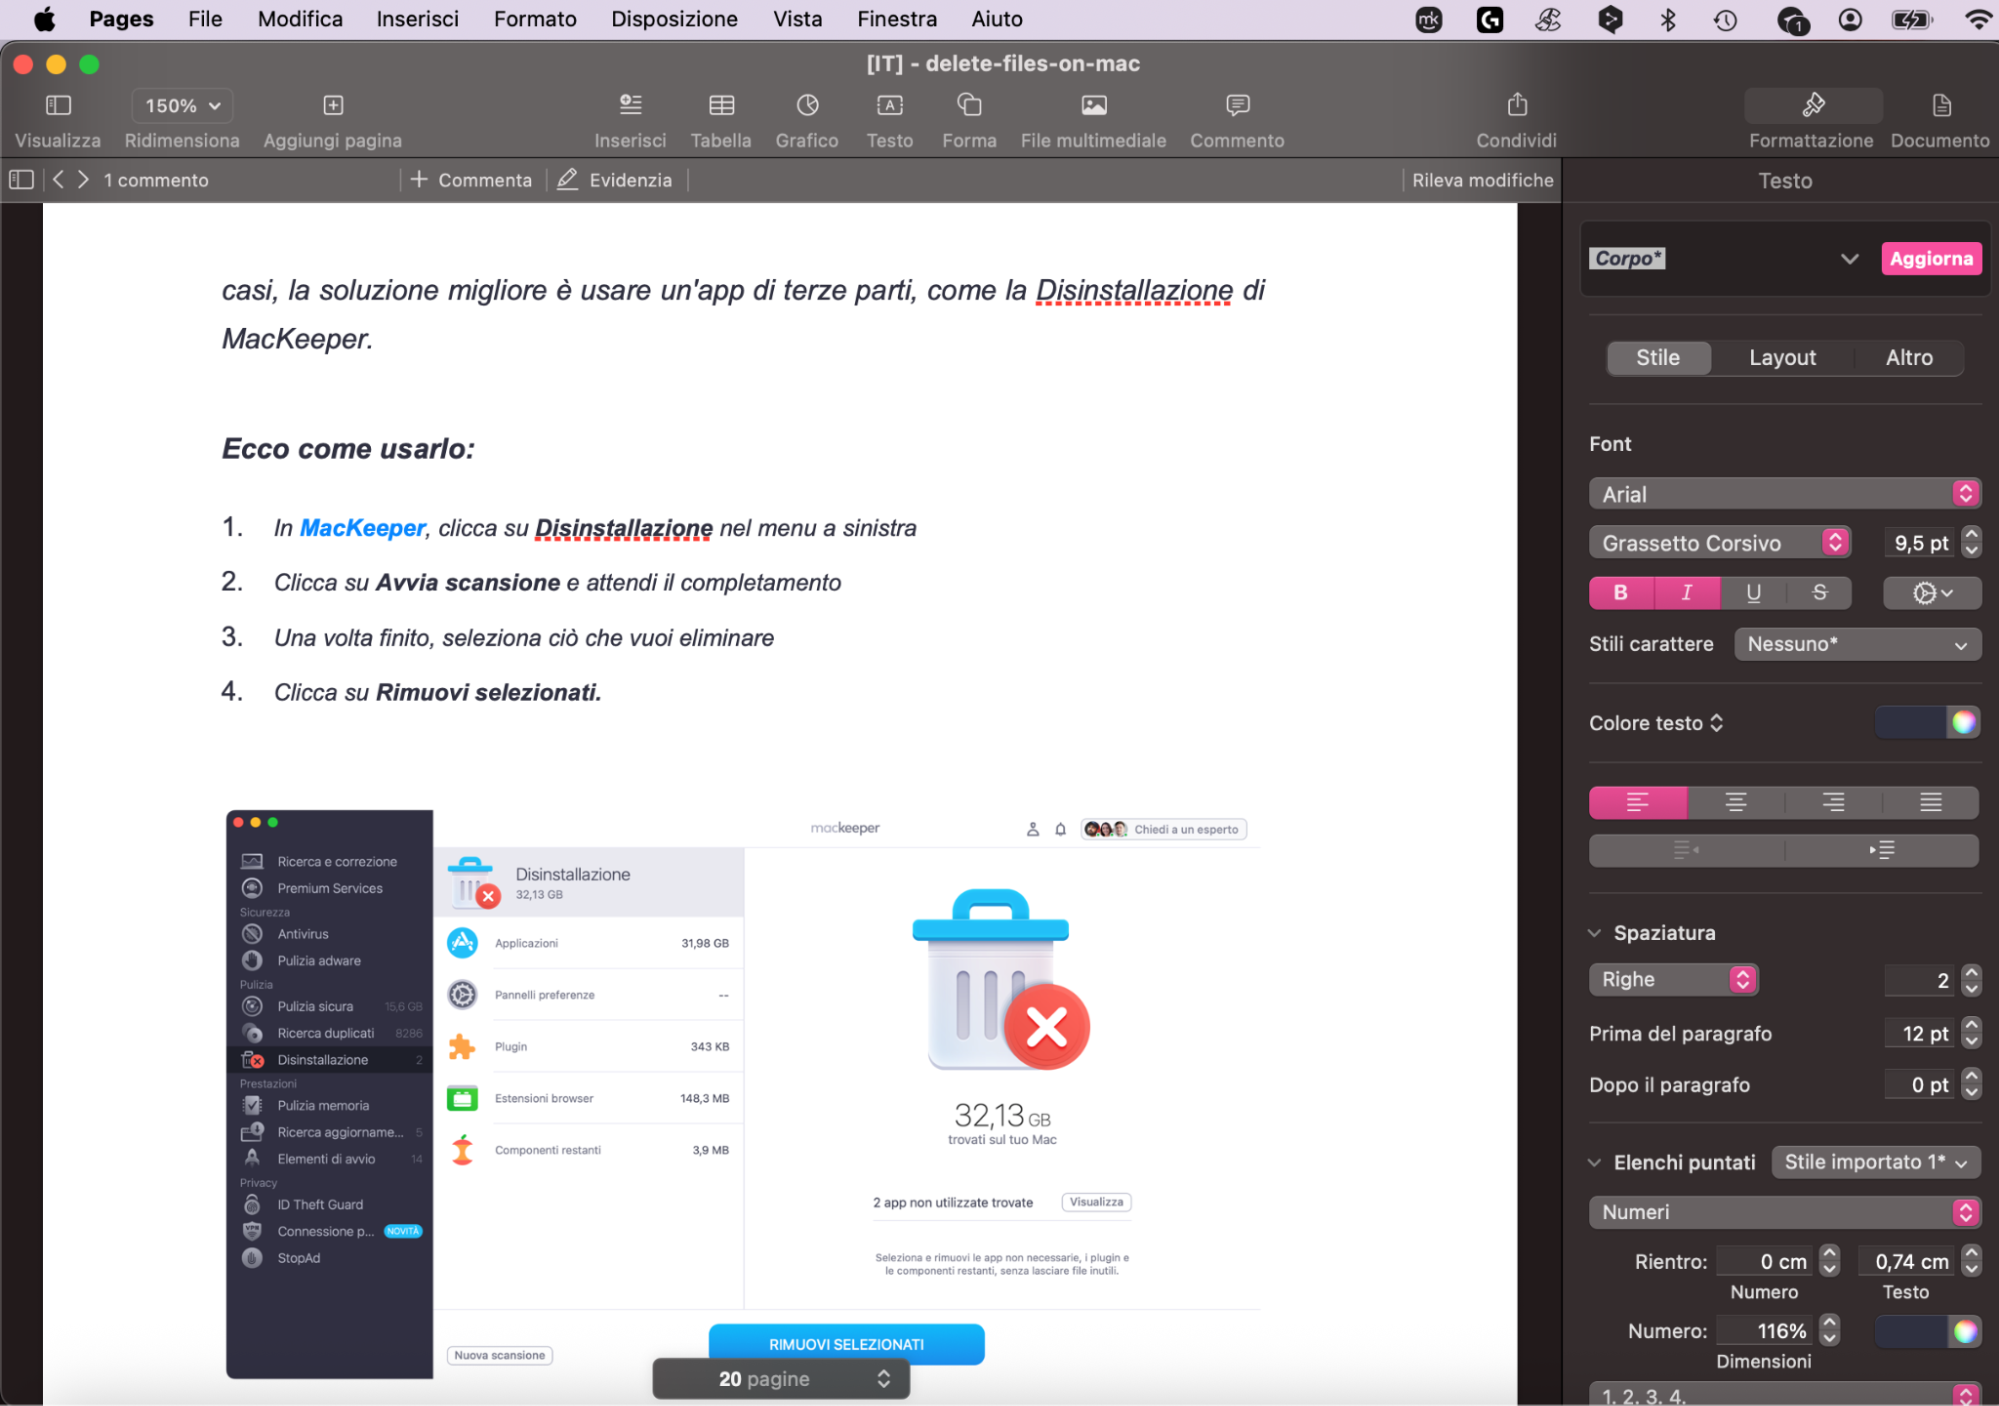Open the Formato menu
1999x1406 pixels.
tap(535, 20)
